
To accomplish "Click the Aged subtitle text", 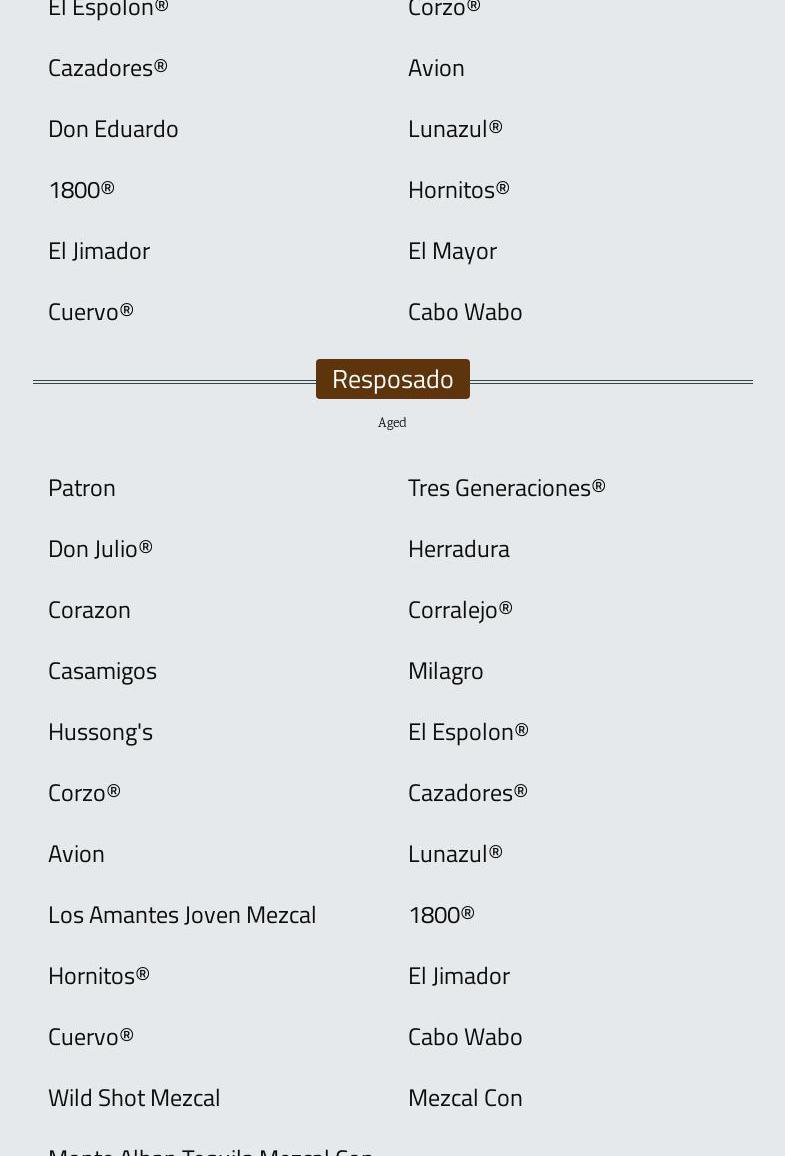I will [x=392, y=423].
